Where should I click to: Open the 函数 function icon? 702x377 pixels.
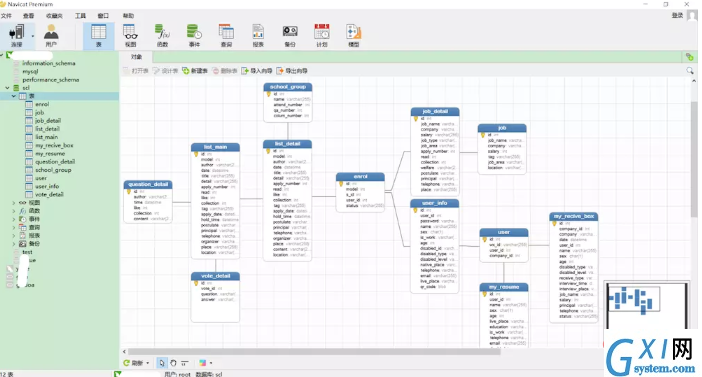point(162,36)
